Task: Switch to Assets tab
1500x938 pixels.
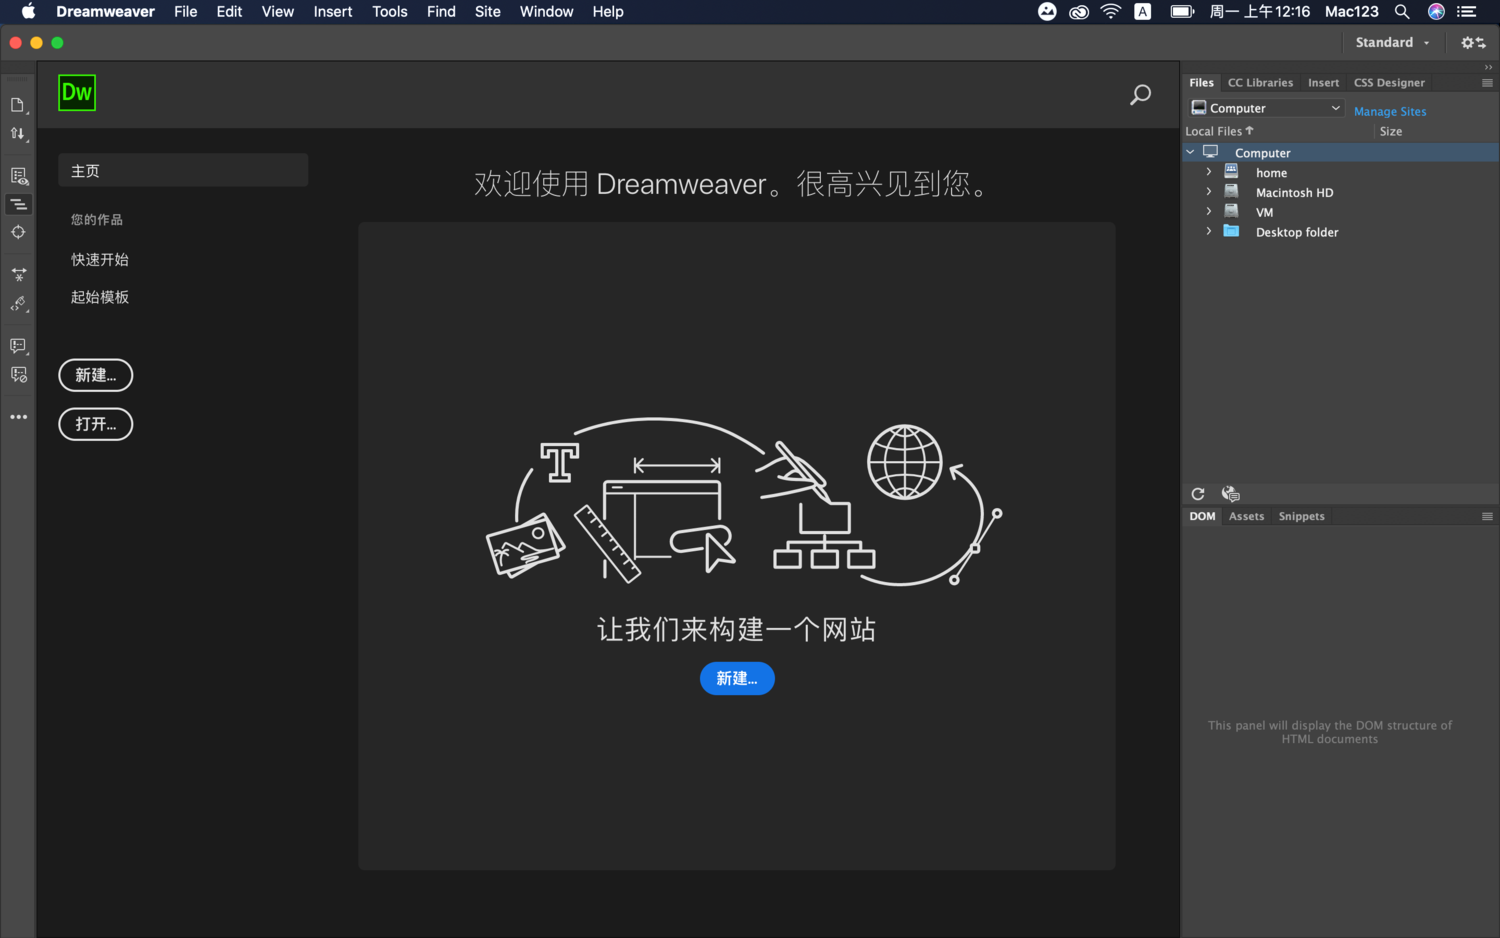Action: pos(1246,516)
